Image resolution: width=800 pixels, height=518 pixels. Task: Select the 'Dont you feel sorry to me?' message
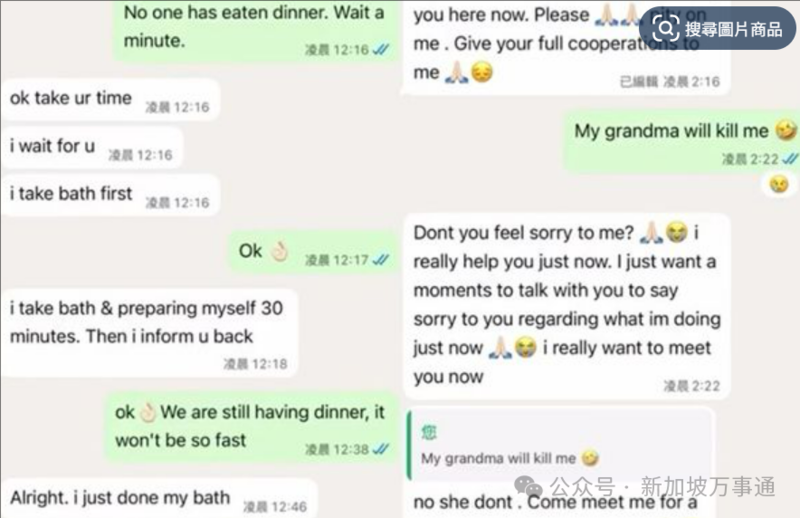(x=567, y=307)
